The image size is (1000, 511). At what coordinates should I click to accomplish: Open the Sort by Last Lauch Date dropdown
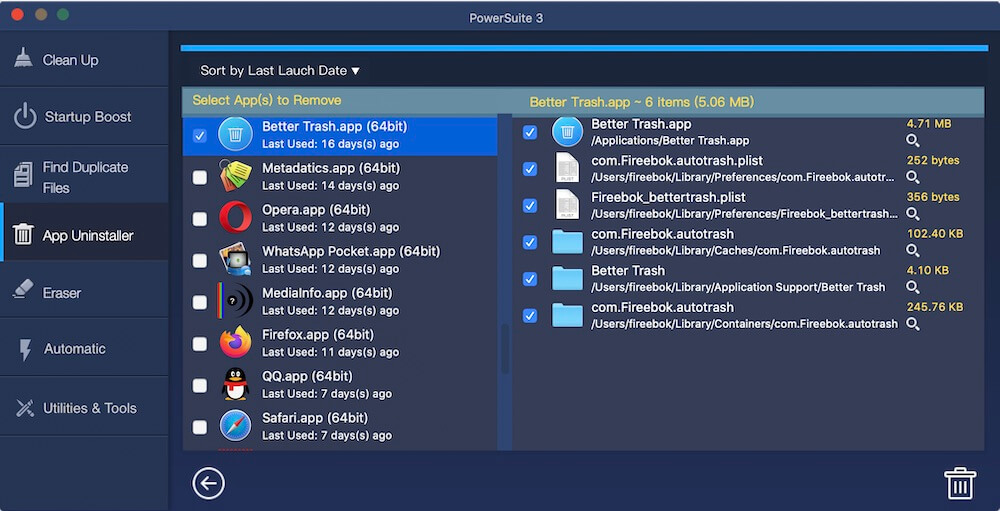tap(280, 71)
